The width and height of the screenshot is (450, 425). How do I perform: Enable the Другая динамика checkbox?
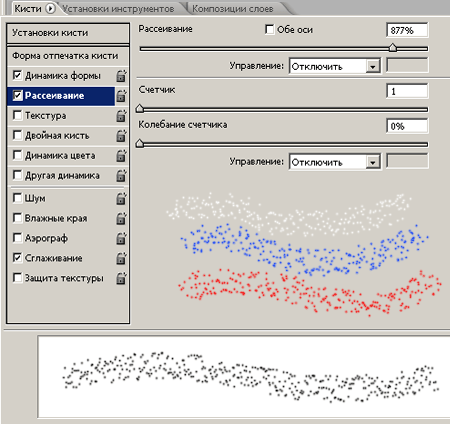17,175
